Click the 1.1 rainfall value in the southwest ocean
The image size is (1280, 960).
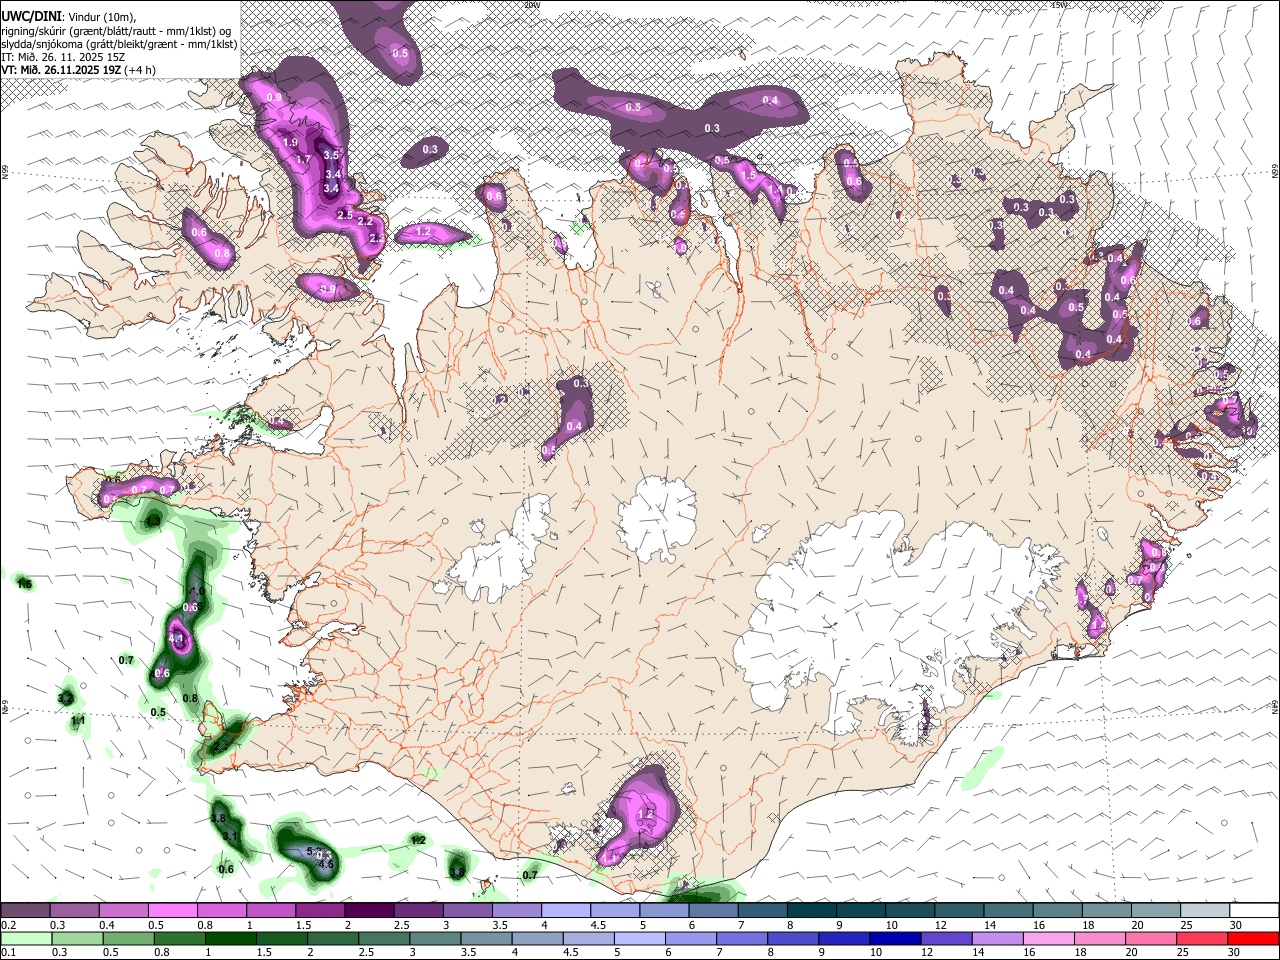[78, 720]
